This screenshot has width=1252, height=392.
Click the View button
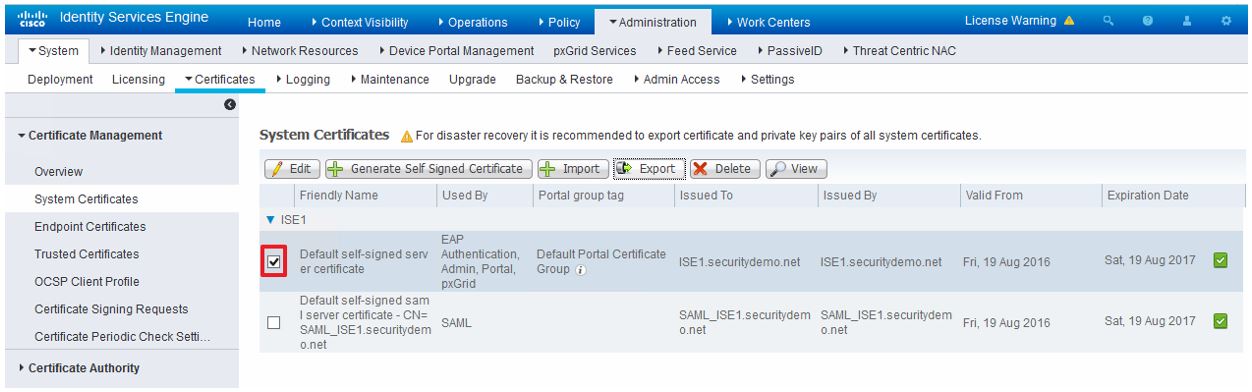click(796, 168)
